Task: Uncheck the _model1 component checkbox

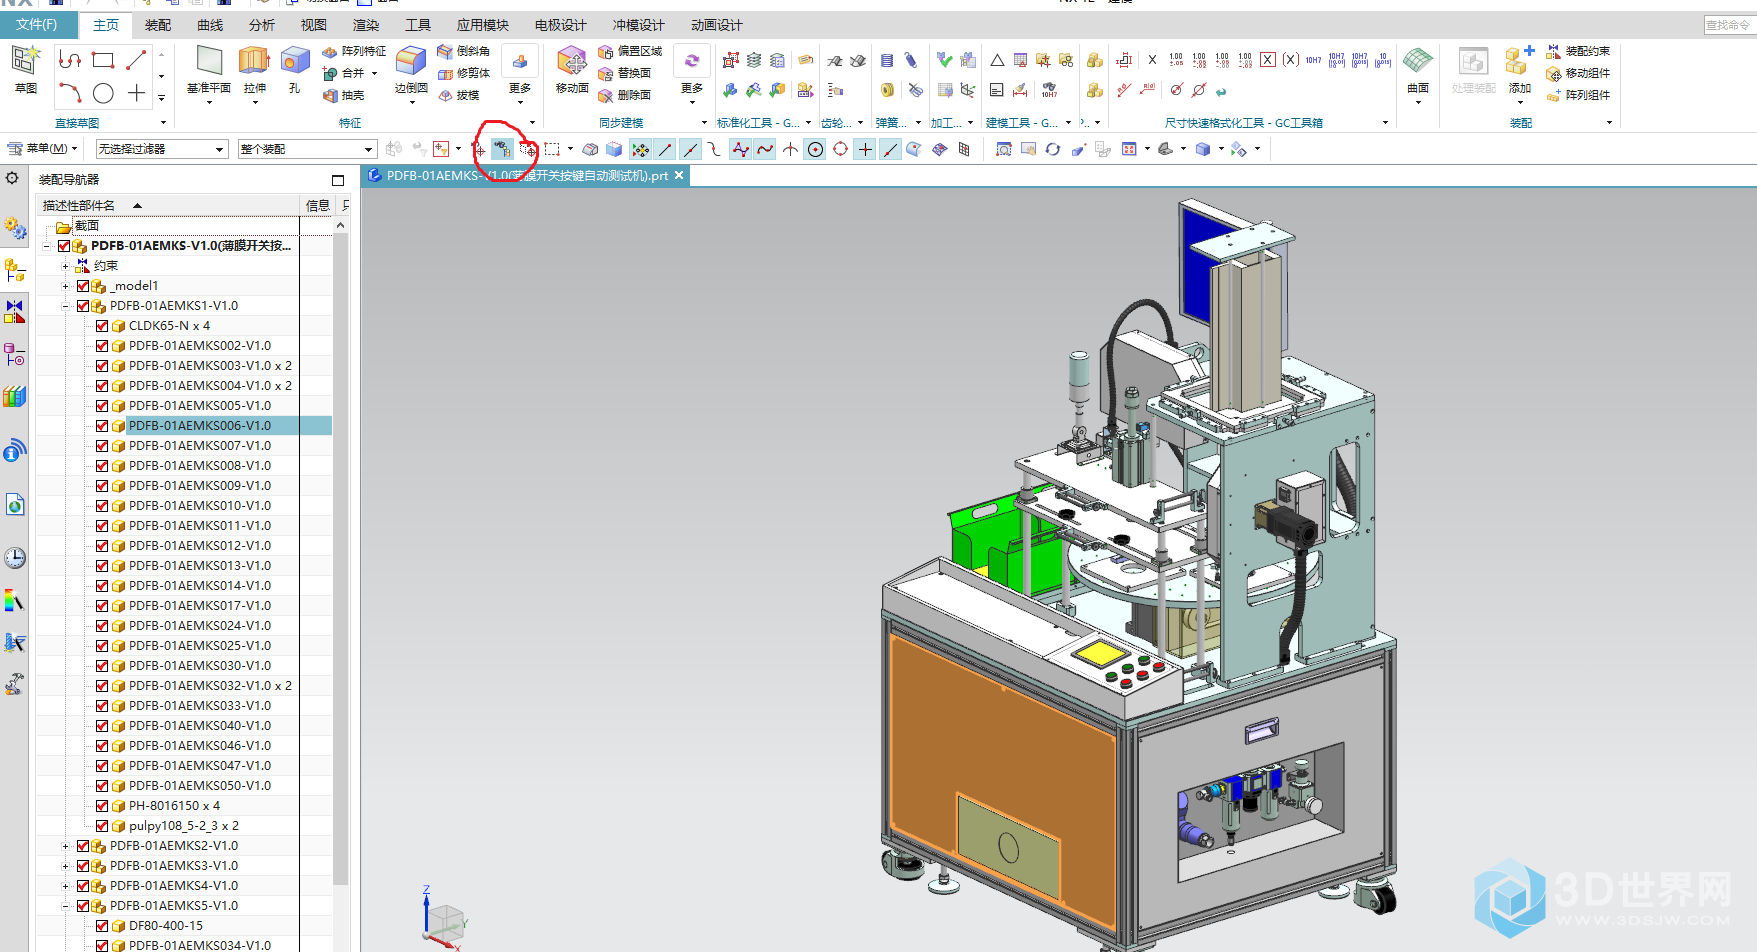Action: point(83,286)
